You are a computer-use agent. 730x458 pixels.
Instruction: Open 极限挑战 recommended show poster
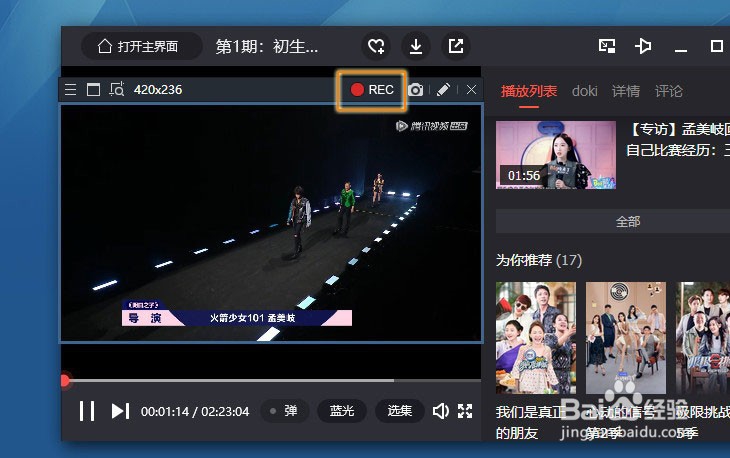click(703, 338)
